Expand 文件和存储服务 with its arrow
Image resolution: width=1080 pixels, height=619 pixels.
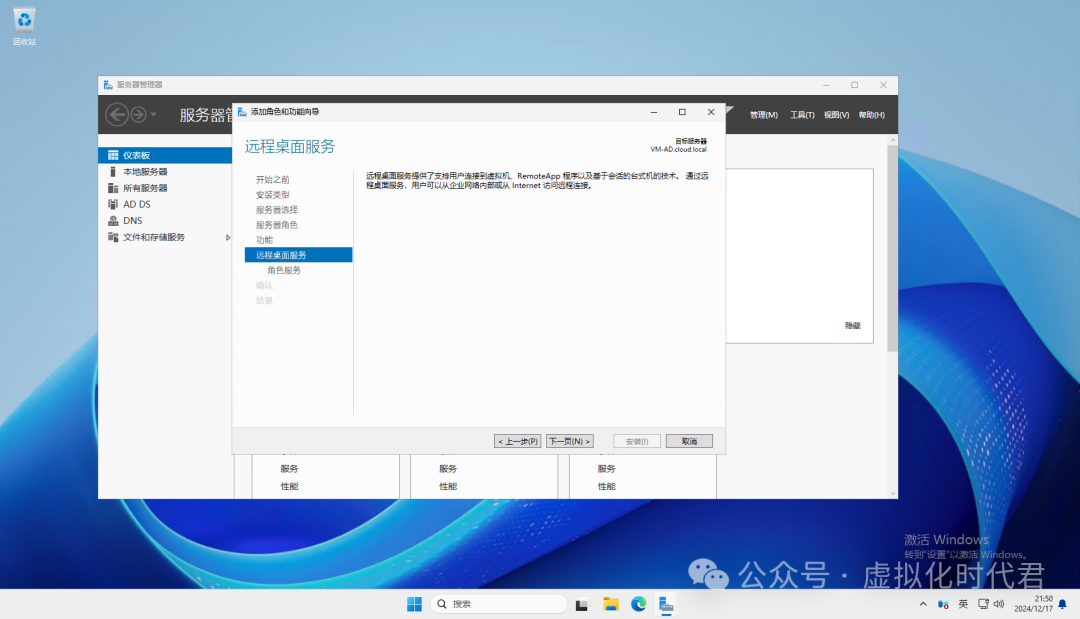pos(228,237)
